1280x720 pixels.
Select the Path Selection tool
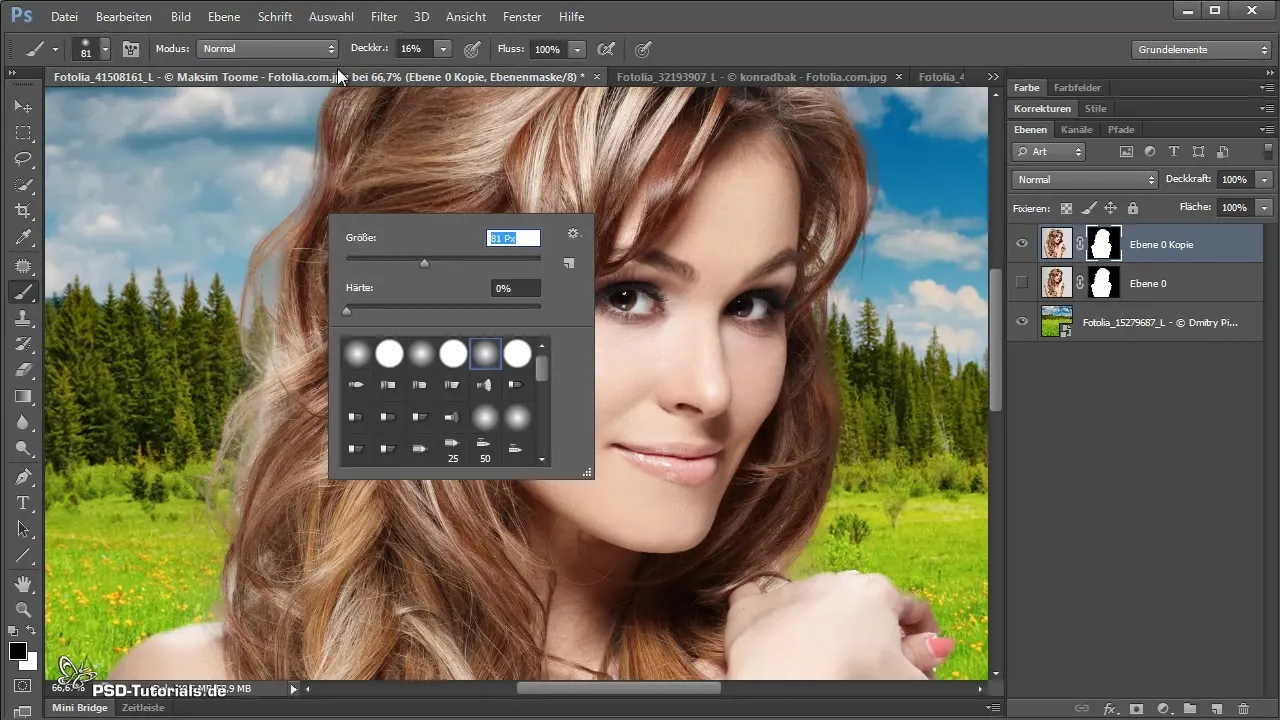coord(23,529)
